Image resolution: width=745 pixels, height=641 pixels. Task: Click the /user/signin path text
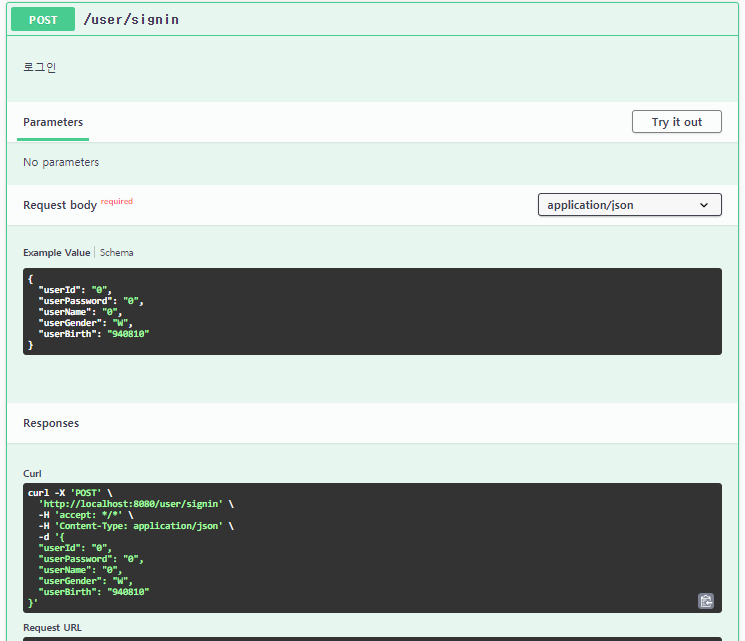[x=131, y=19]
